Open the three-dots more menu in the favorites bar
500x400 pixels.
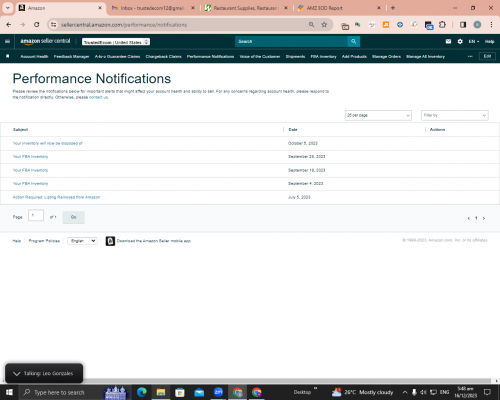click(x=470, y=56)
